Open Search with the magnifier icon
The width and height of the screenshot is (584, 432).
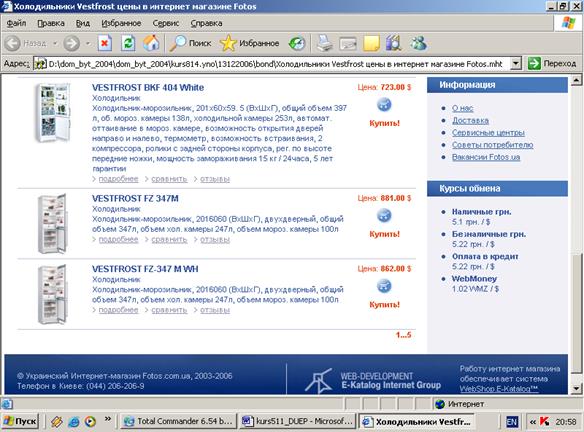[x=190, y=43]
